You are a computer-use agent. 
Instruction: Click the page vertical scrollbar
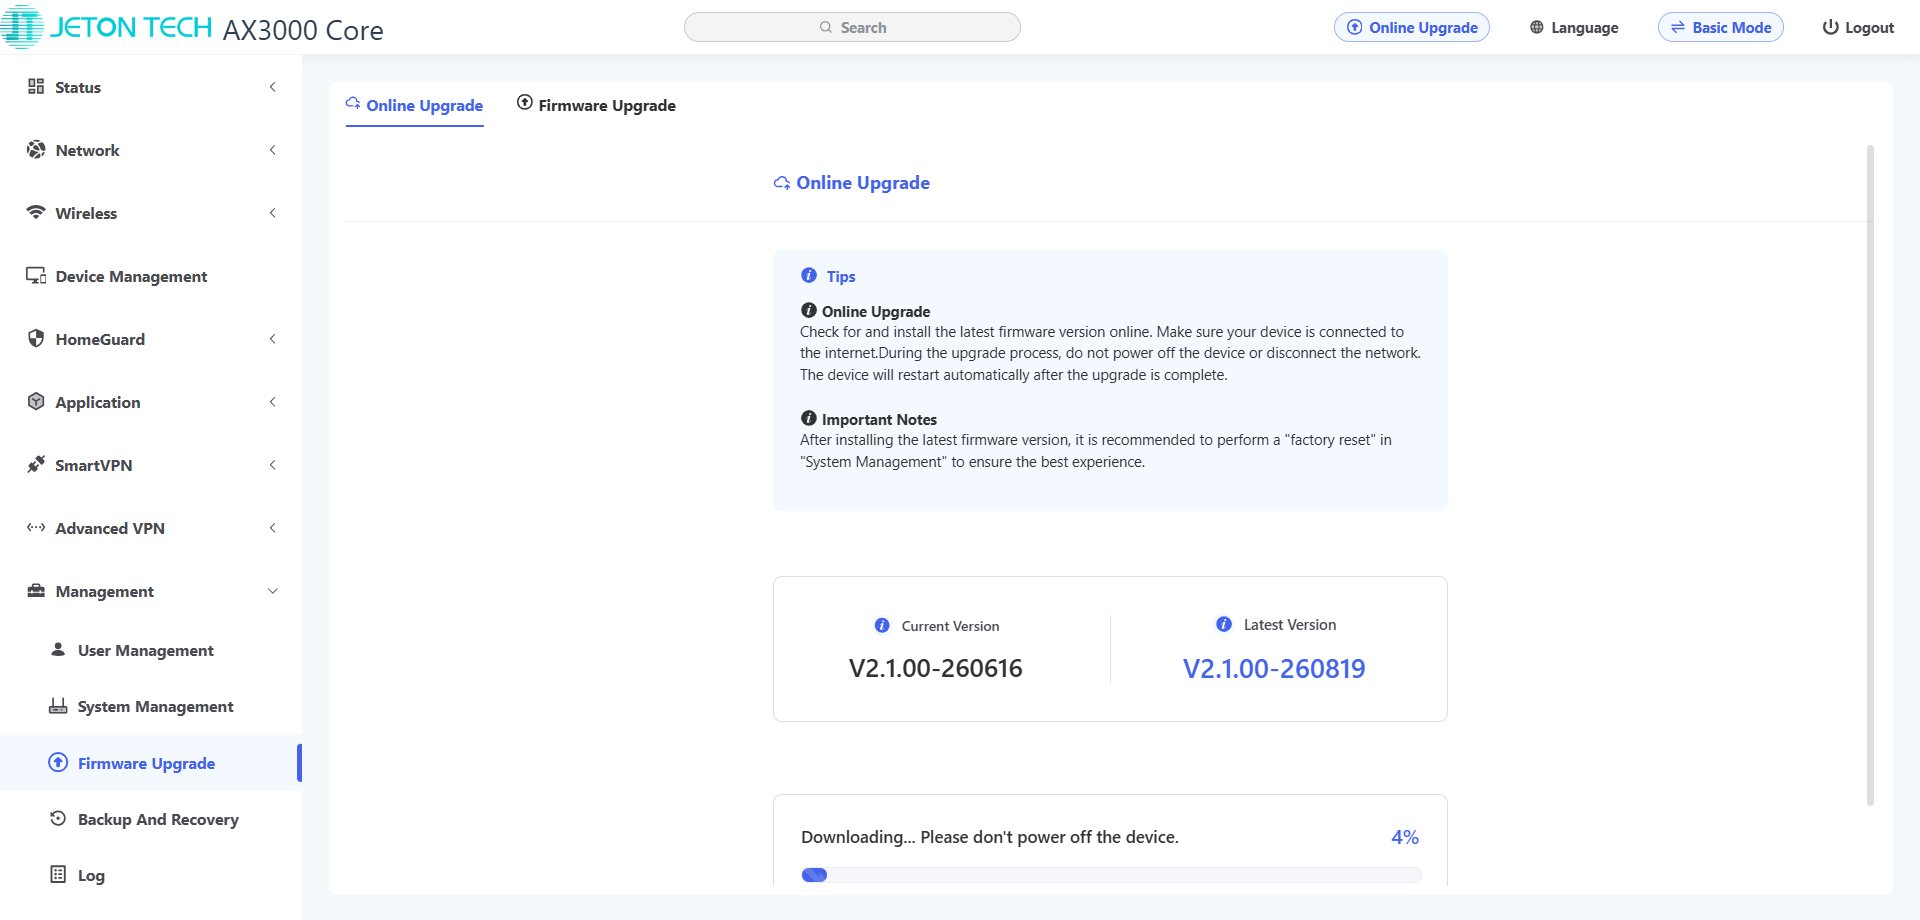[x=1870, y=475]
